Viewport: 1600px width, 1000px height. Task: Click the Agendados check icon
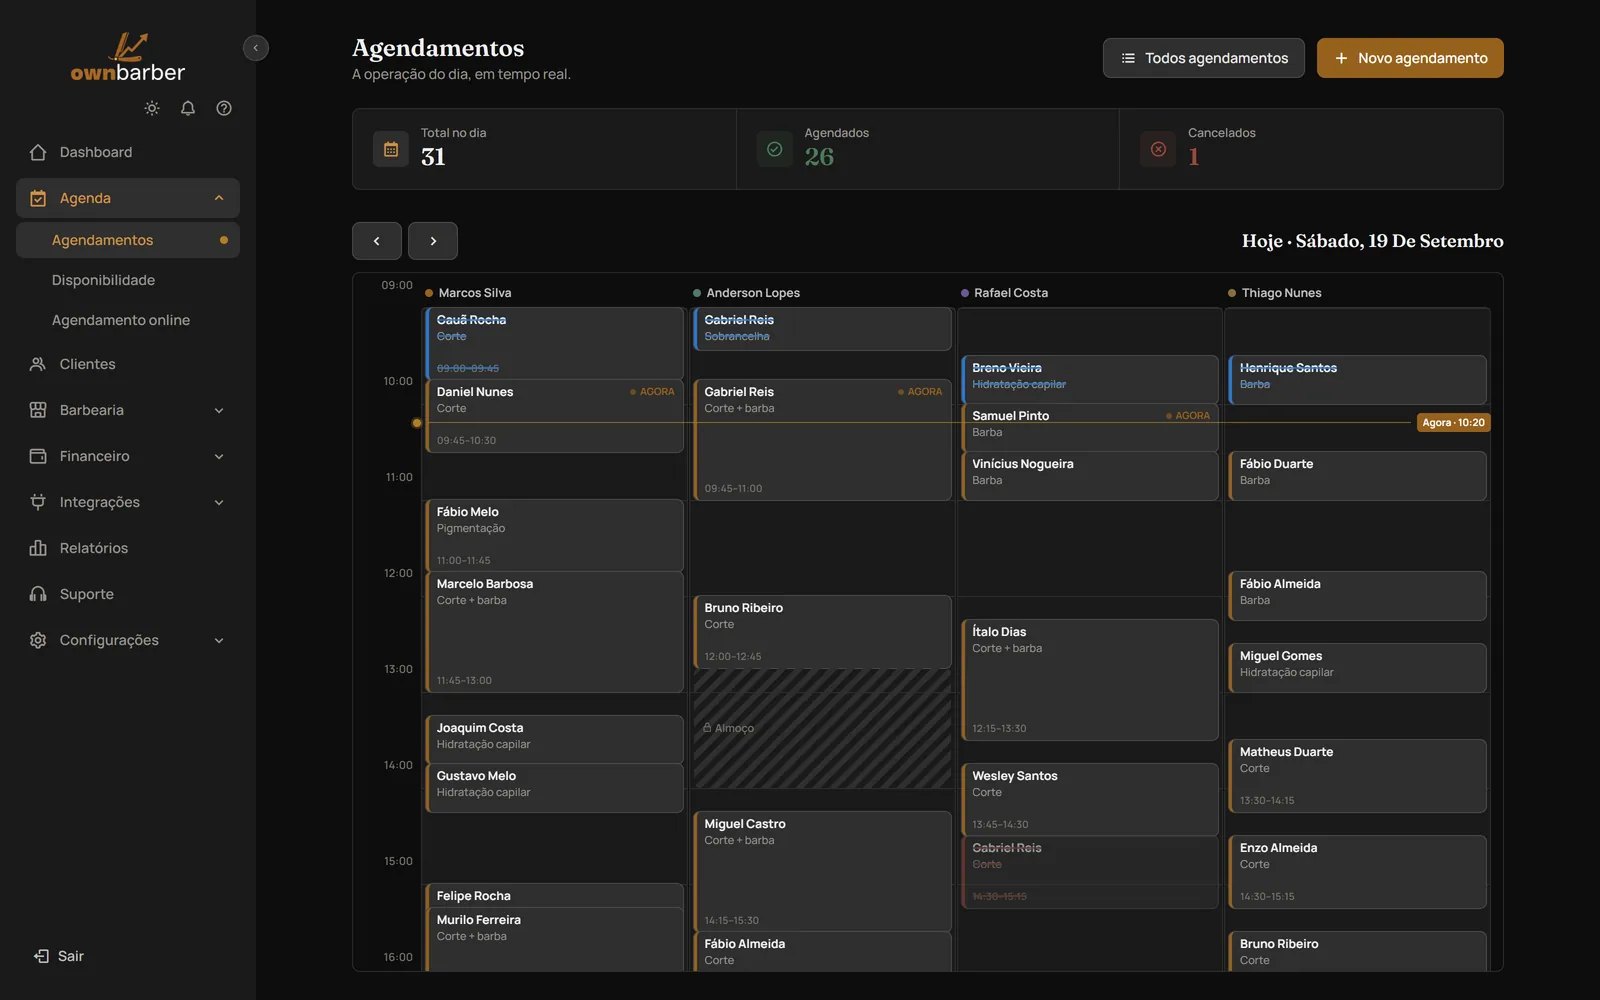pyautogui.click(x=774, y=149)
